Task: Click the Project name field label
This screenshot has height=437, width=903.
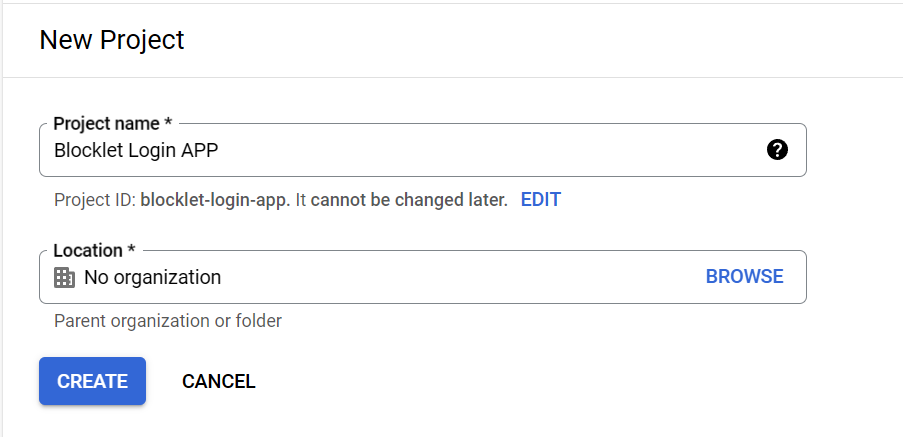Action: [106, 124]
